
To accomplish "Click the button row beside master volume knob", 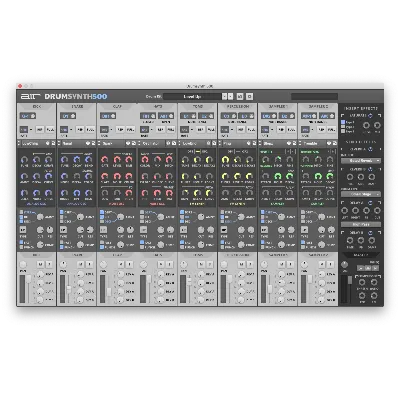I will coord(368,268).
